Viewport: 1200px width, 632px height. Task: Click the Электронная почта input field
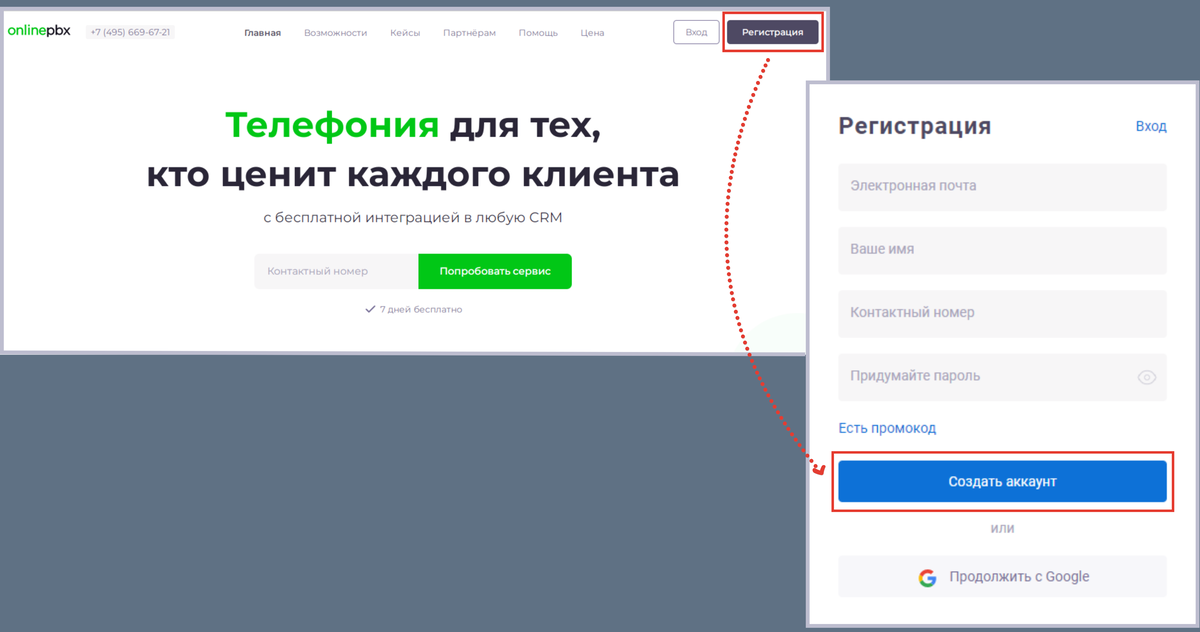pos(1002,187)
